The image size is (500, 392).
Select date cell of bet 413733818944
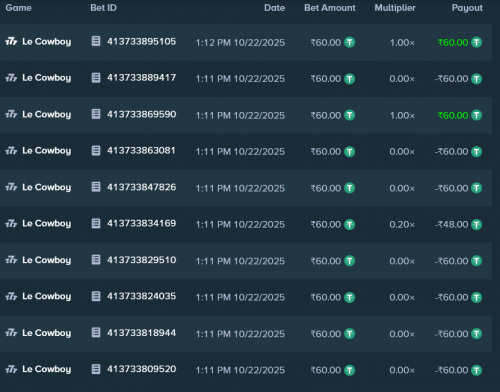(240, 334)
